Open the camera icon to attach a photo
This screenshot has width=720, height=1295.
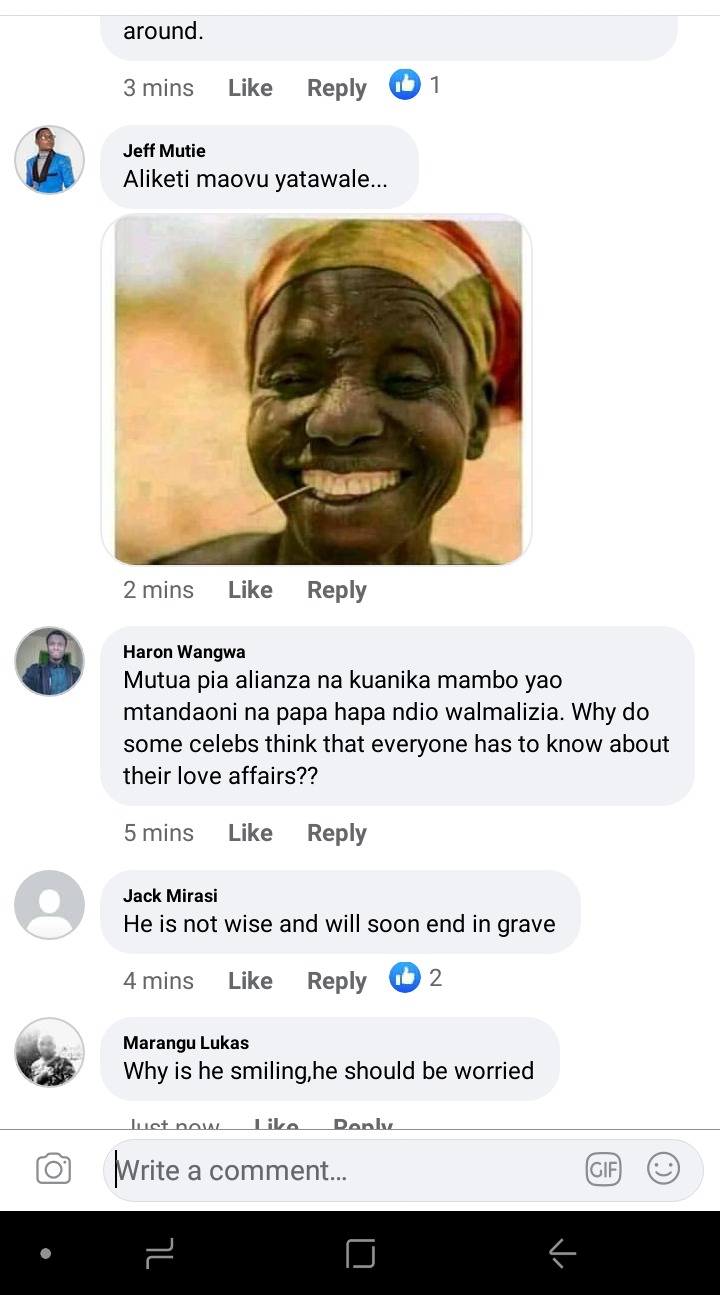(x=53, y=1169)
